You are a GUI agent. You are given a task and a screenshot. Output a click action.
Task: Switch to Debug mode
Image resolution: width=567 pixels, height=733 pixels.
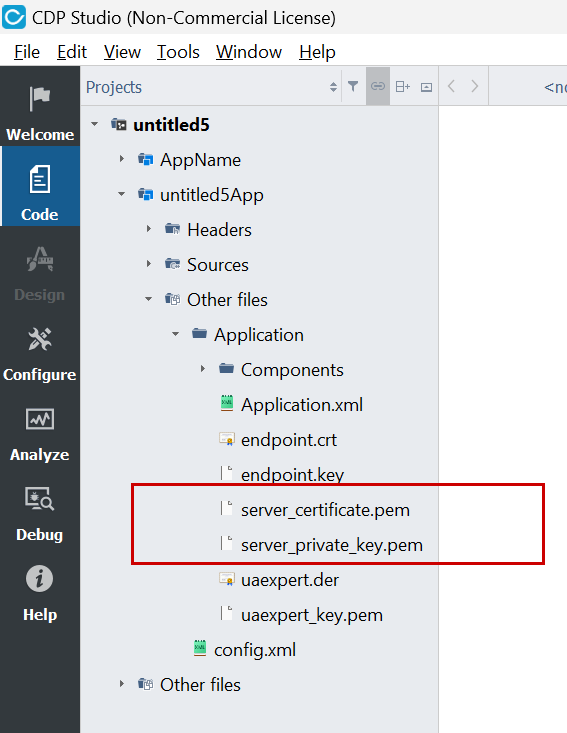40,506
